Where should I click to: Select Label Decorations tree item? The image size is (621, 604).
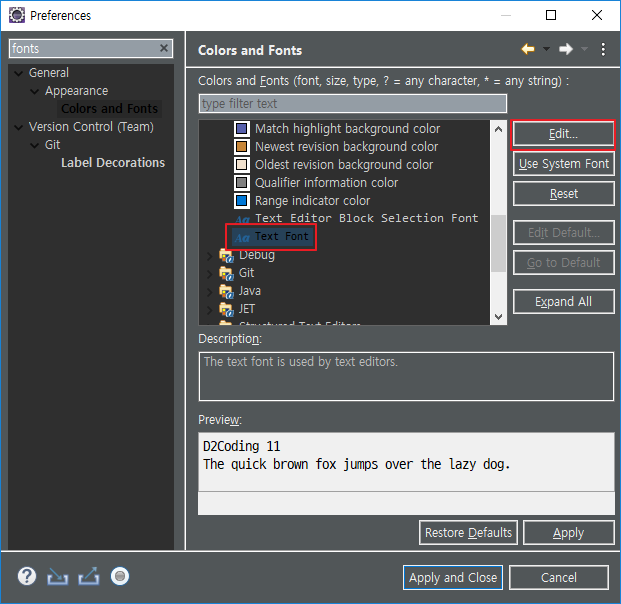click(x=113, y=163)
